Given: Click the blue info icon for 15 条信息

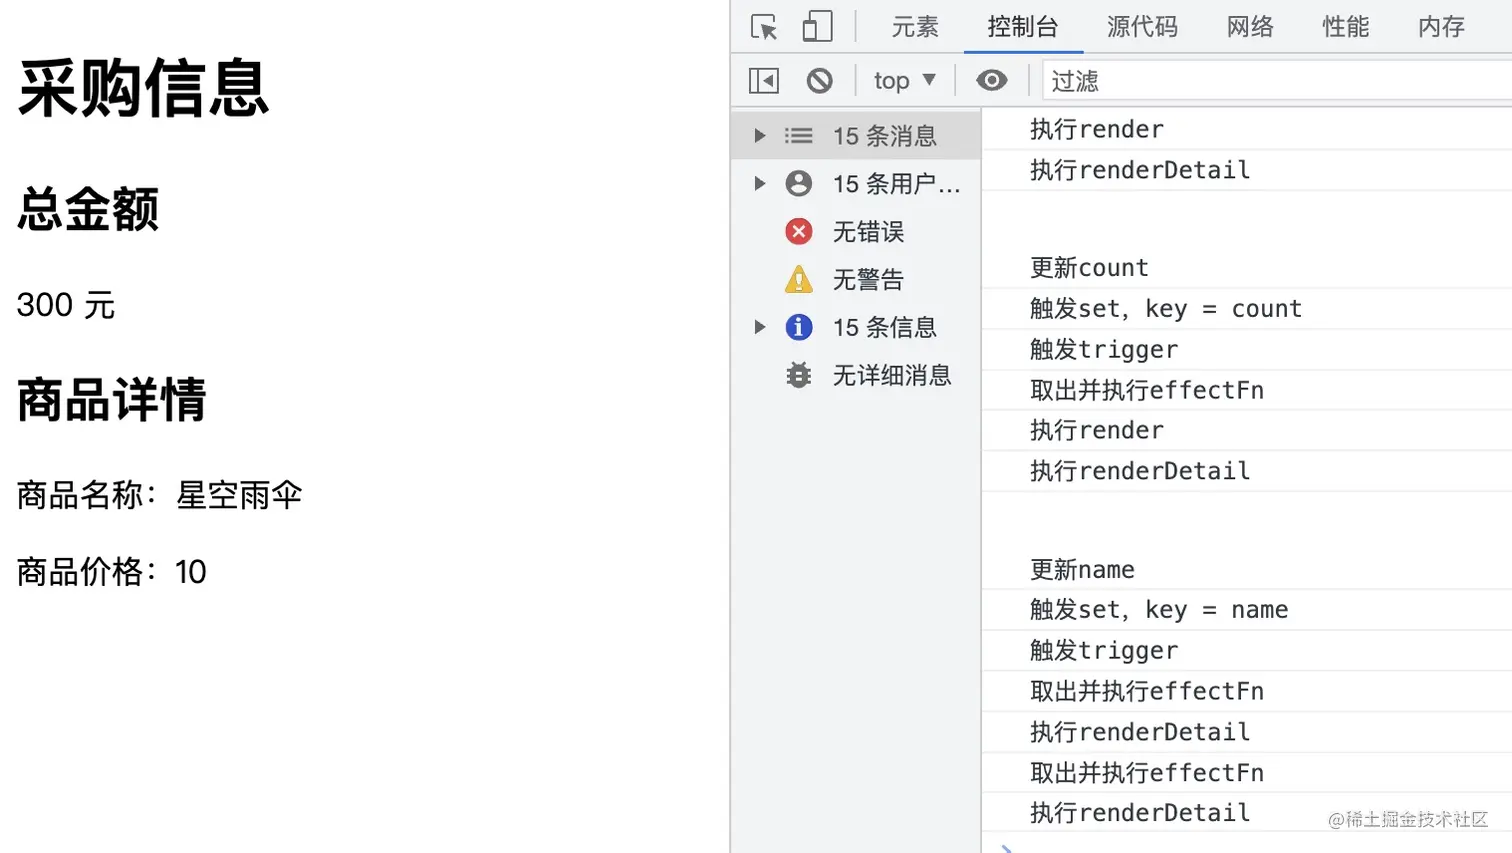Looking at the screenshot, I should pos(799,327).
